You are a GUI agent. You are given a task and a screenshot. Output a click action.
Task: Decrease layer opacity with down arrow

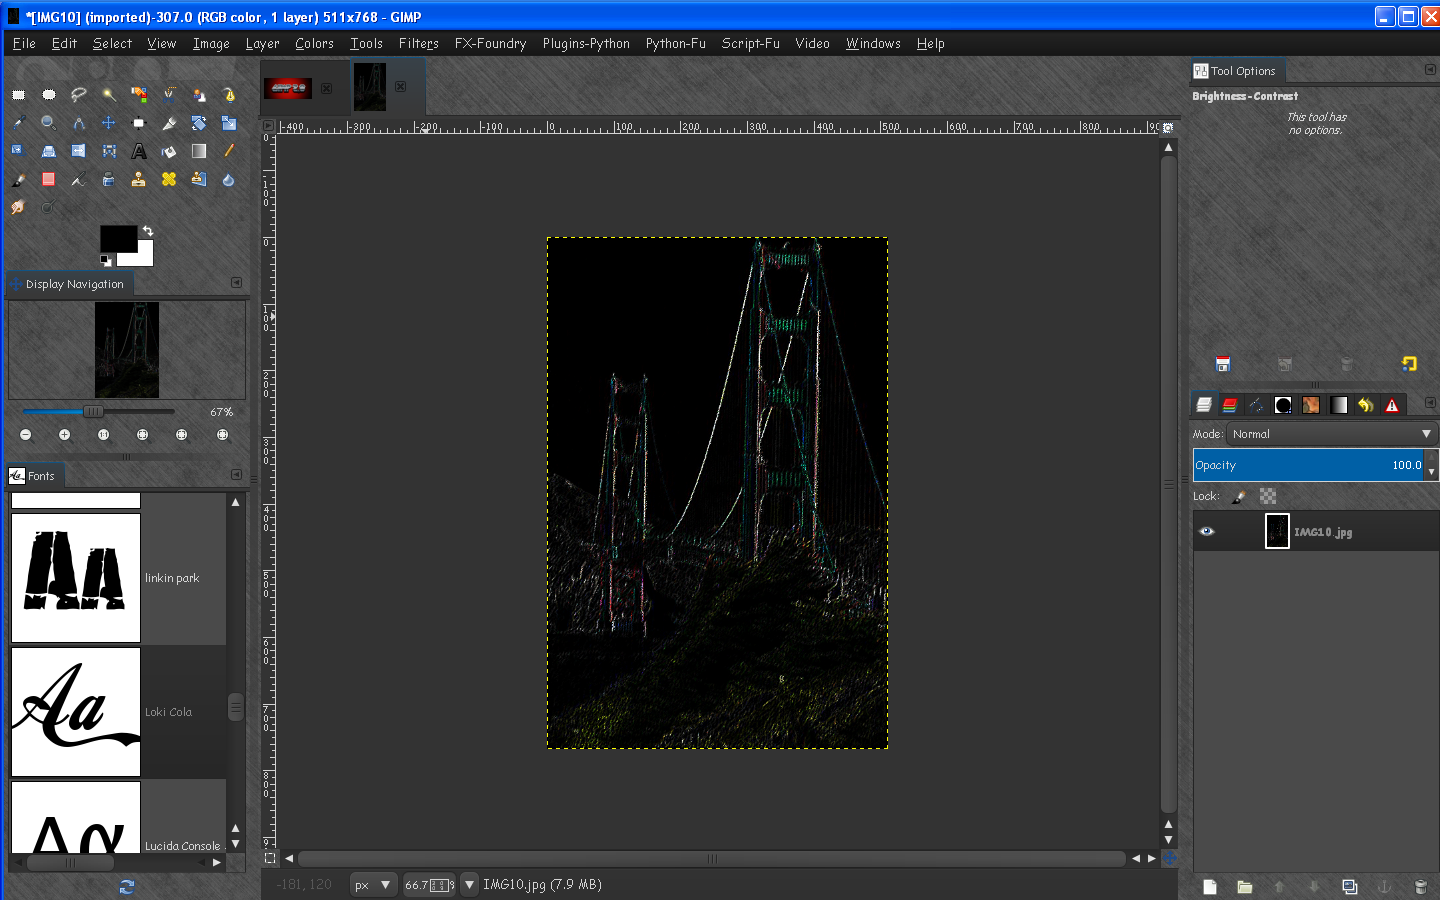pos(1432,471)
